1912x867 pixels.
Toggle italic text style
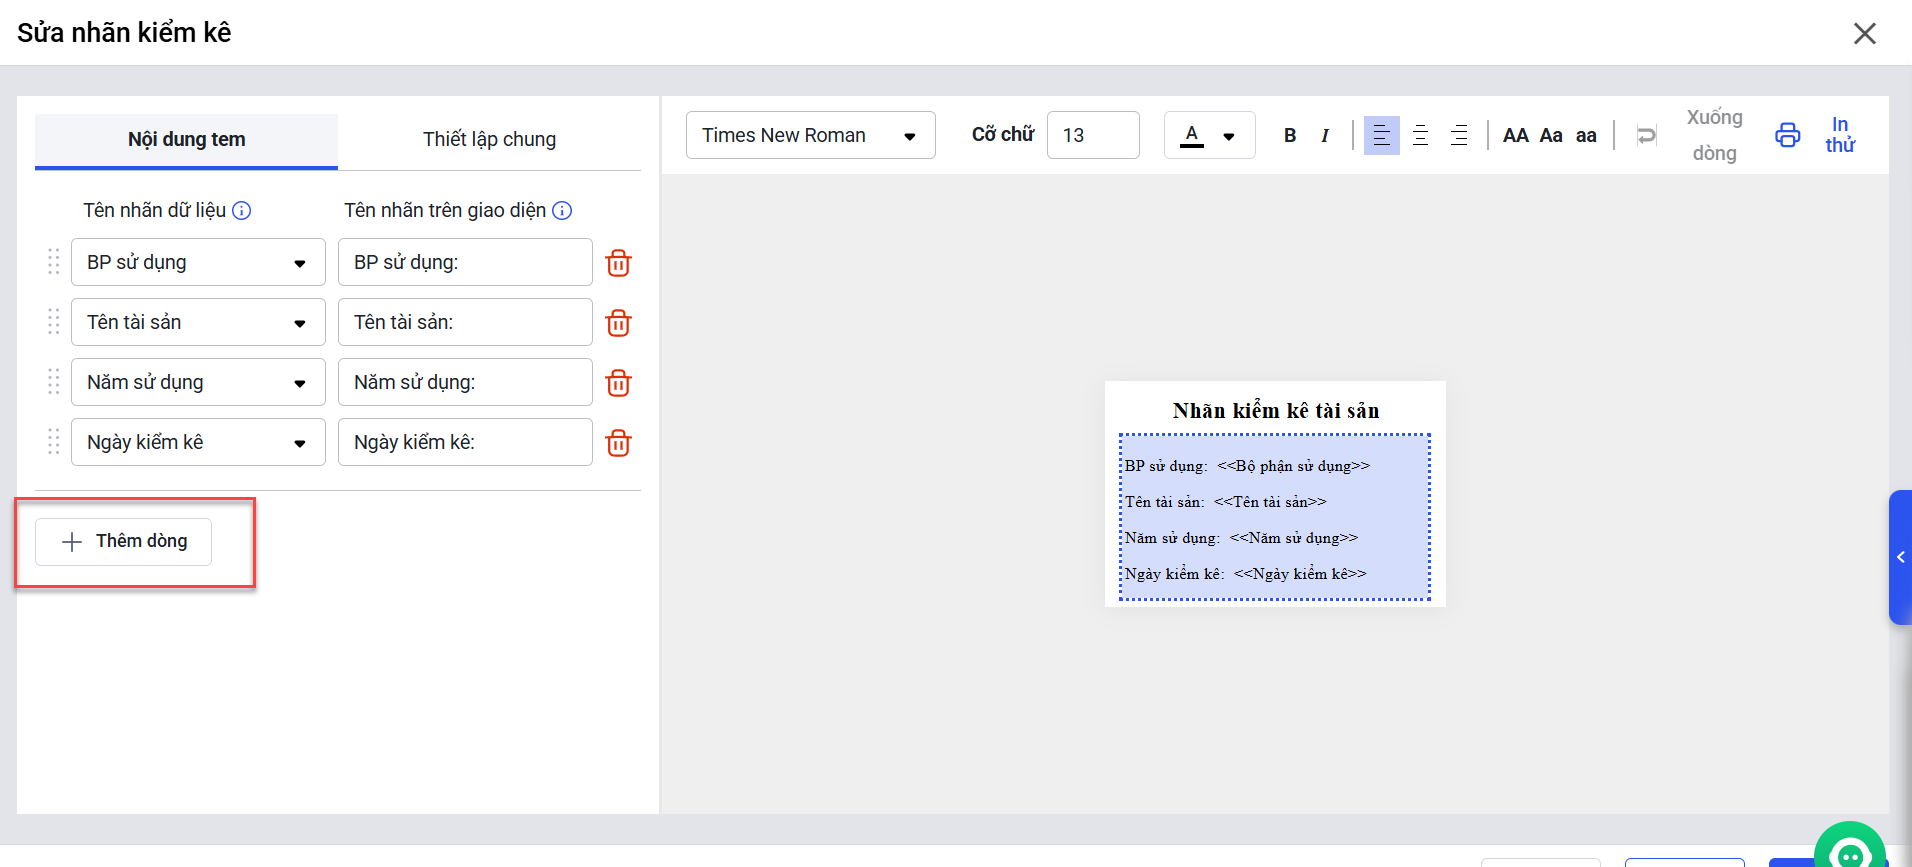tap(1325, 135)
